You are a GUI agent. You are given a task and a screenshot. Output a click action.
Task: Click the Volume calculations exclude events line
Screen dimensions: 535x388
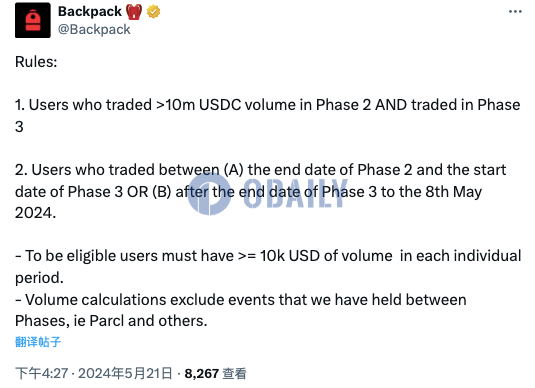tap(241, 310)
